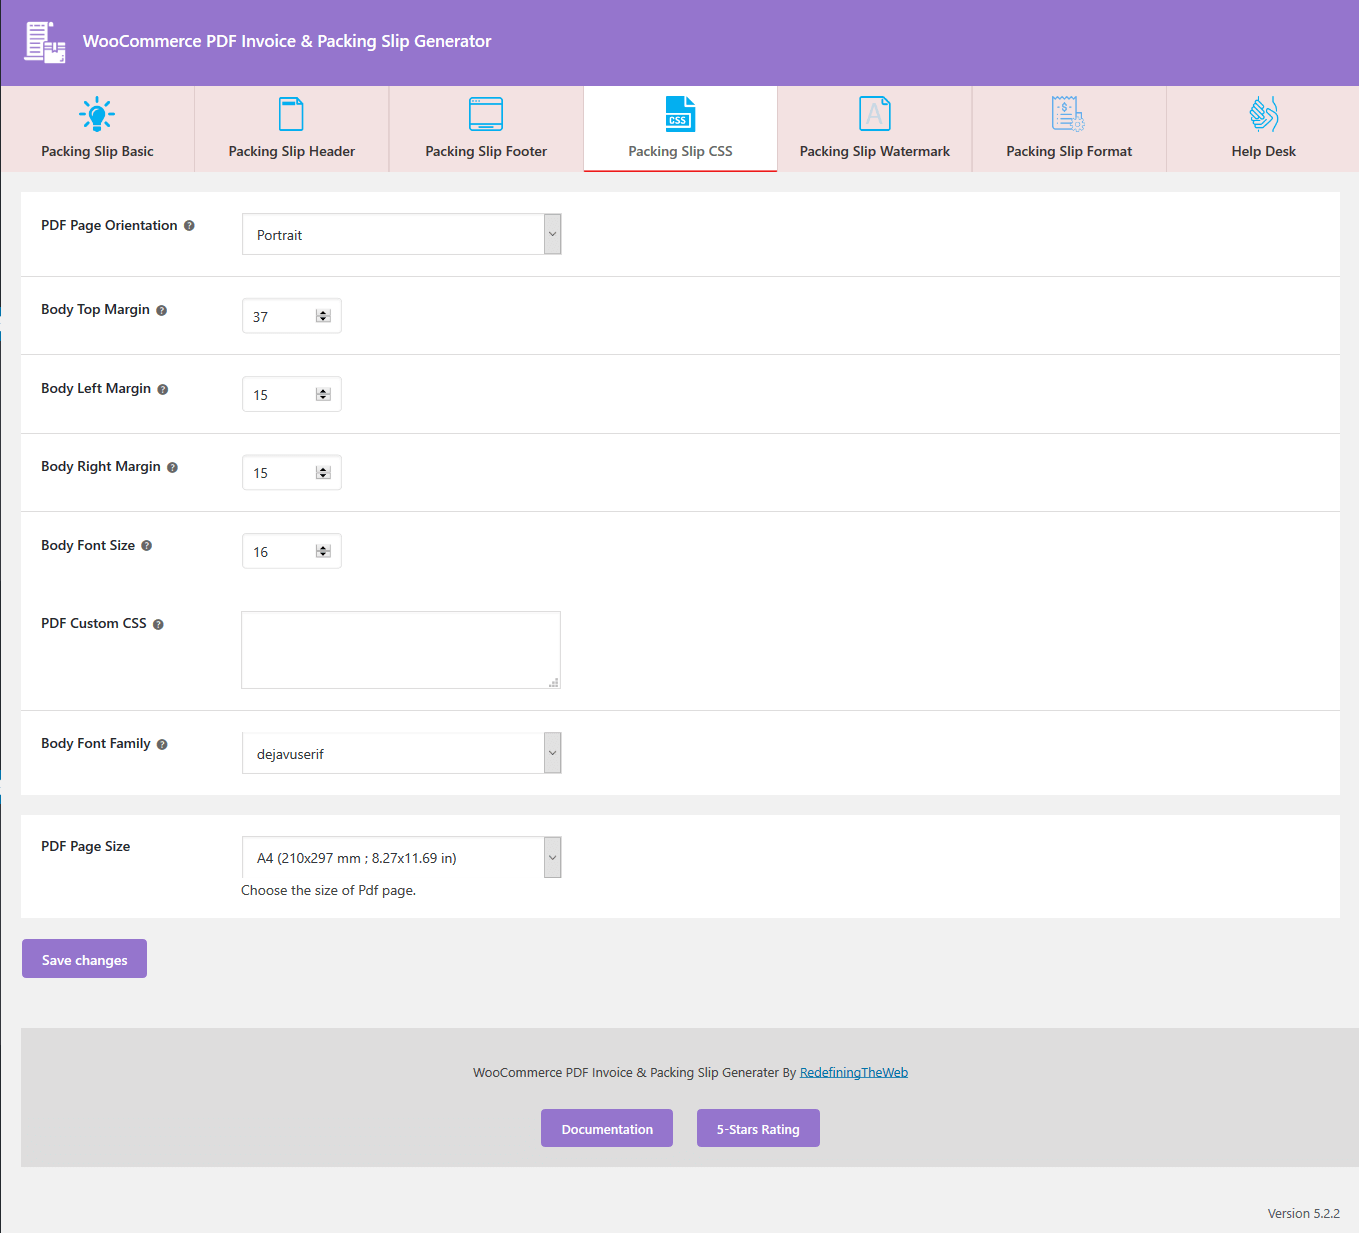Open the Help Desk tab

click(x=1263, y=128)
